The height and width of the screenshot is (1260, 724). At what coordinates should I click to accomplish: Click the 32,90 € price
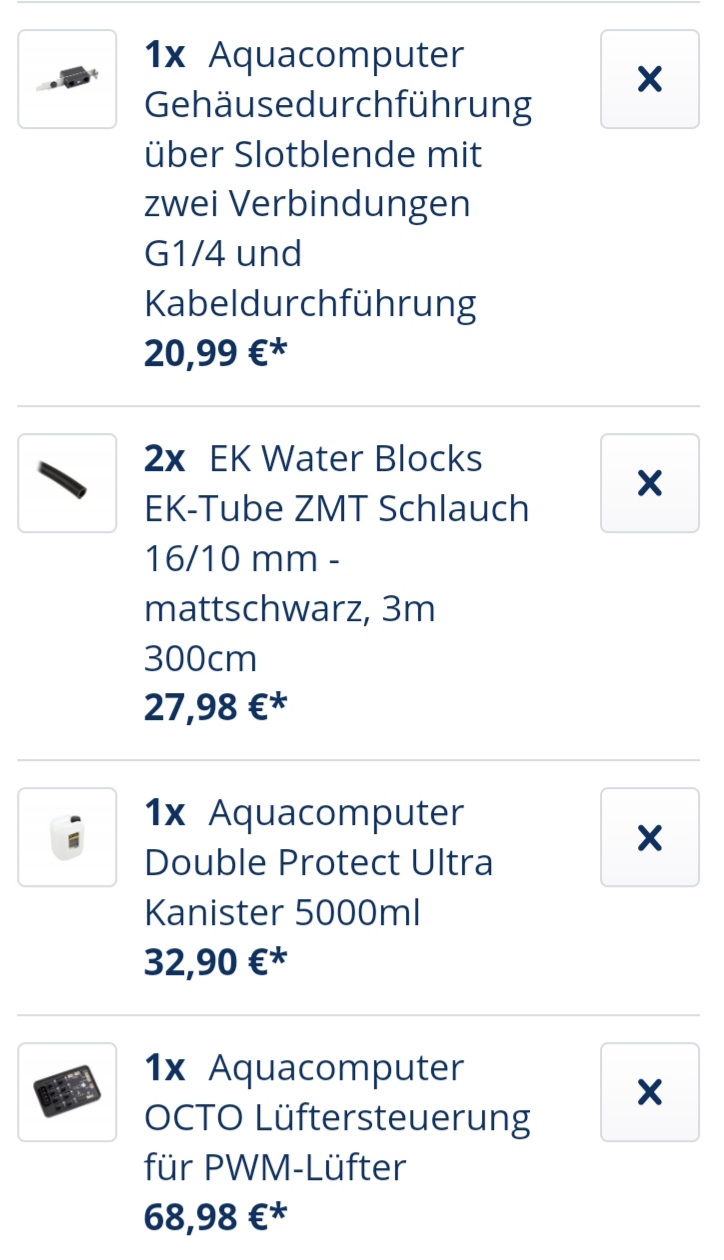pyautogui.click(x=215, y=961)
